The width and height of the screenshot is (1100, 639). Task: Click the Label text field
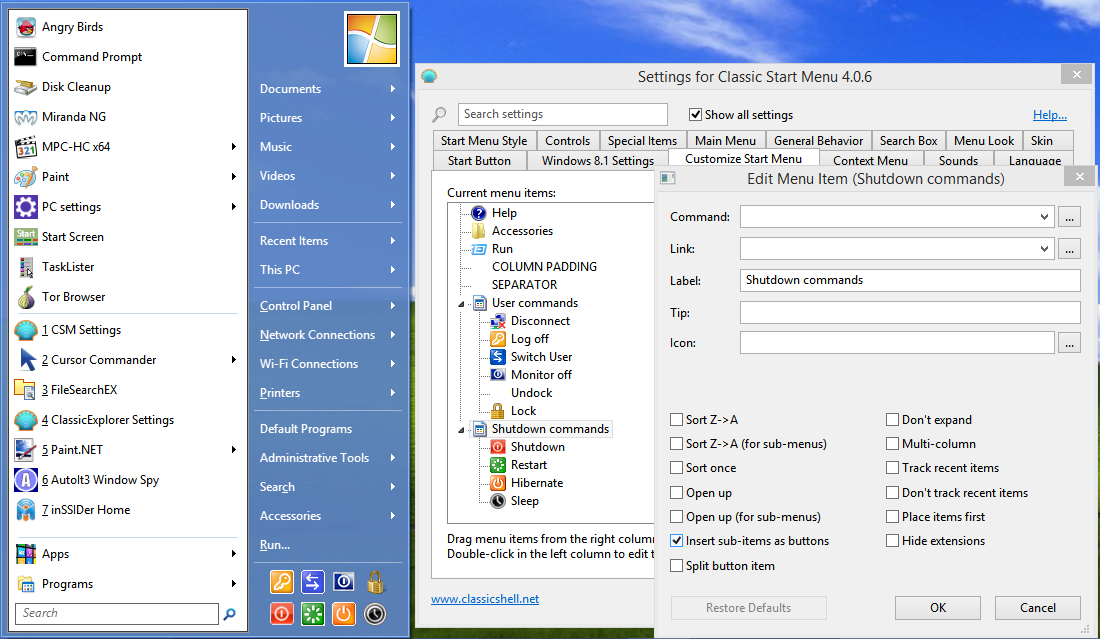coord(910,280)
